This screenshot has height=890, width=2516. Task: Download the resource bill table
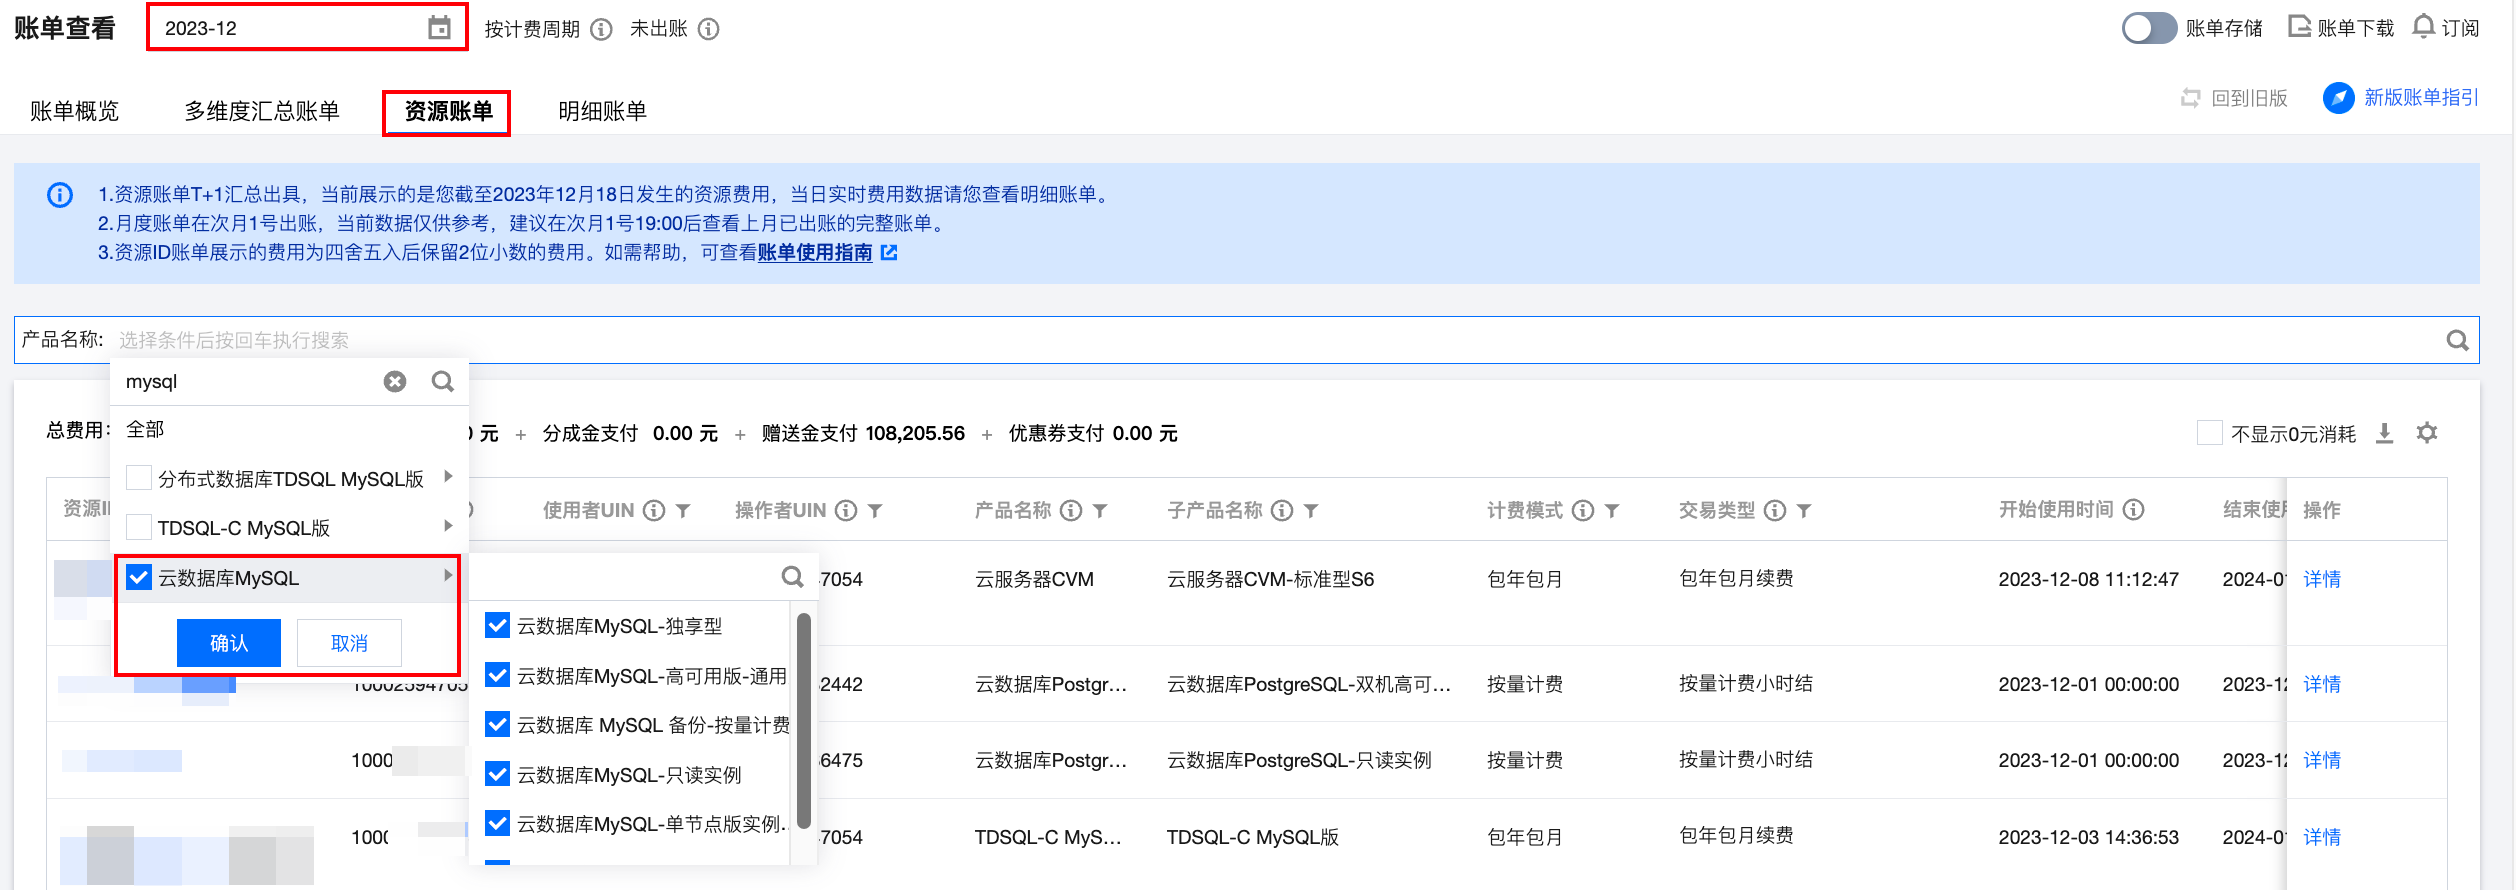click(2385, 433)
